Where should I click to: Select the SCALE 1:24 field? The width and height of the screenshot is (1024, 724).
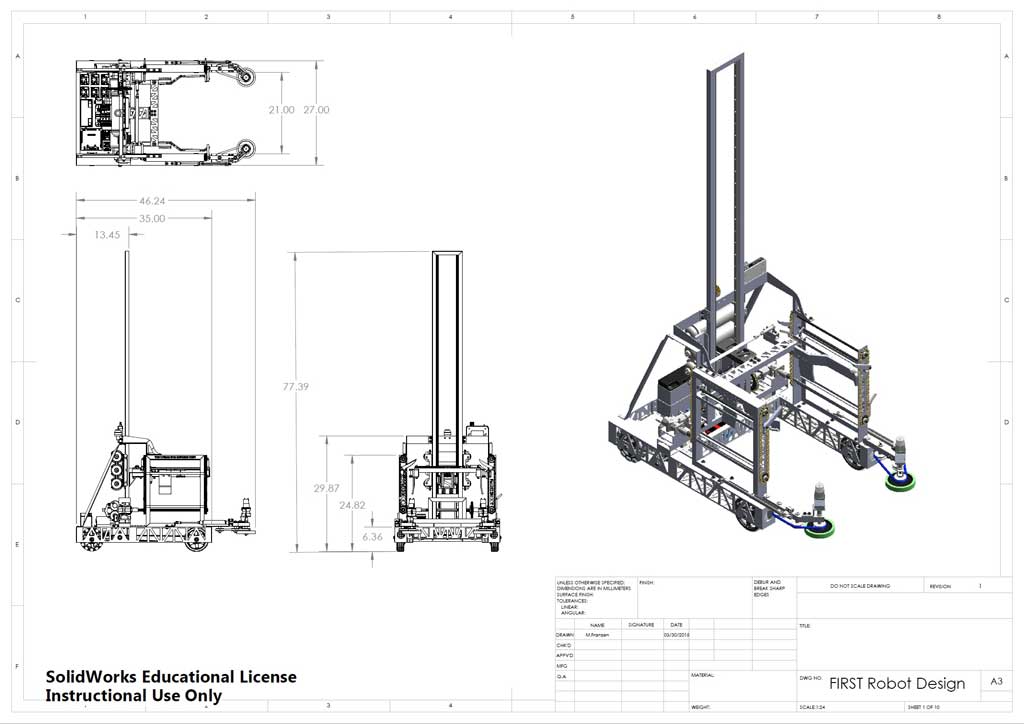813,708
